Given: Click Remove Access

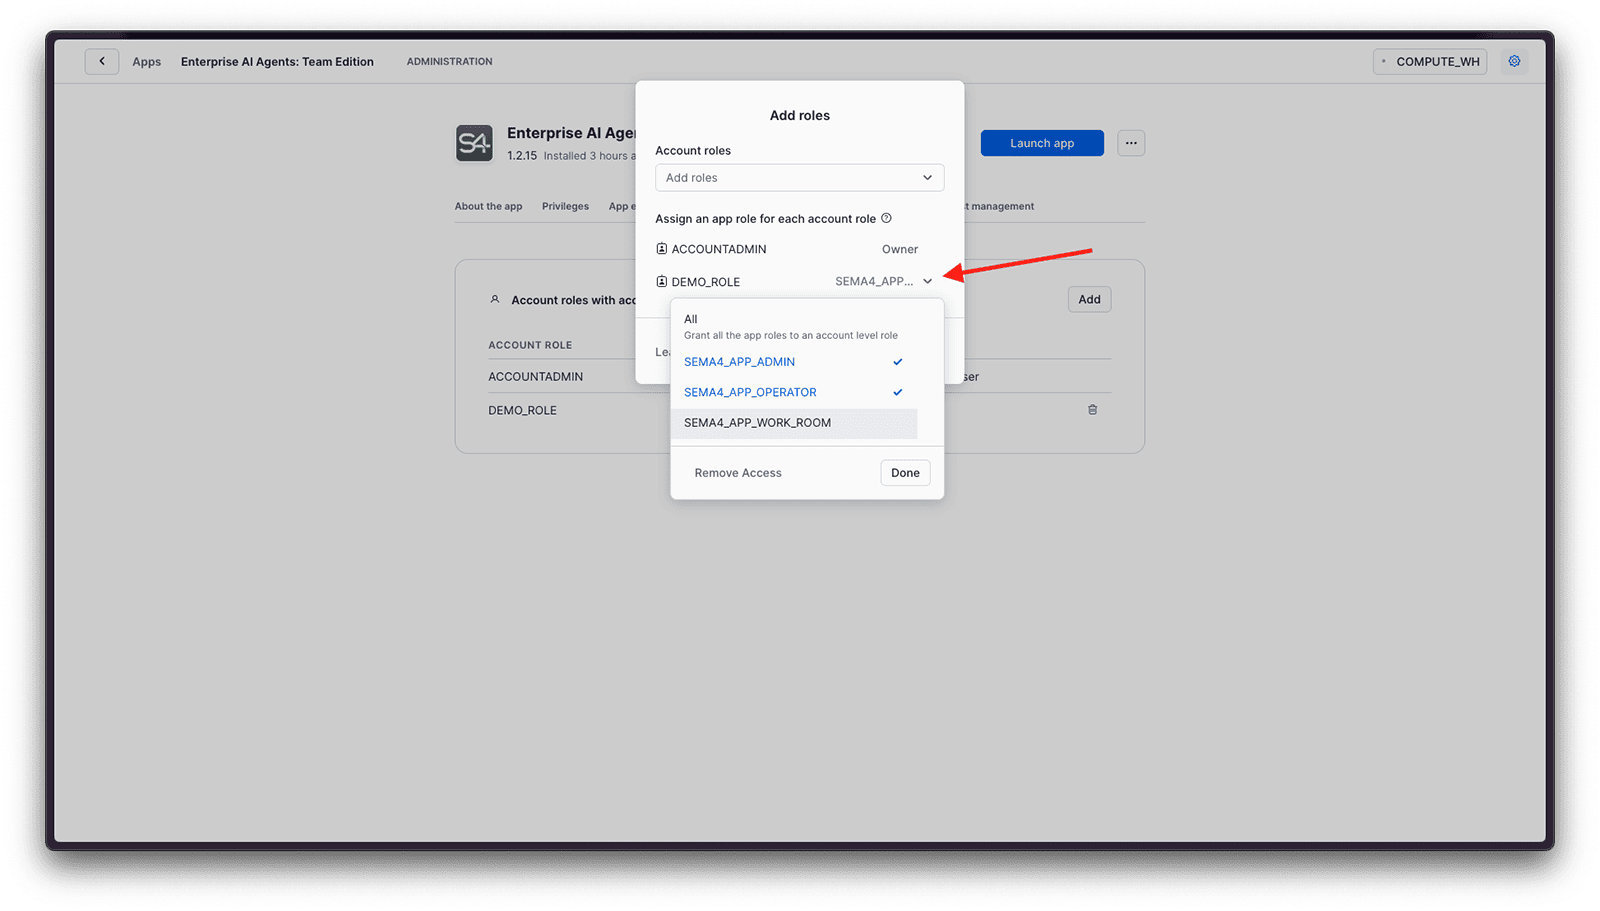Looking at the screenshot, I should tap(738, 473).
